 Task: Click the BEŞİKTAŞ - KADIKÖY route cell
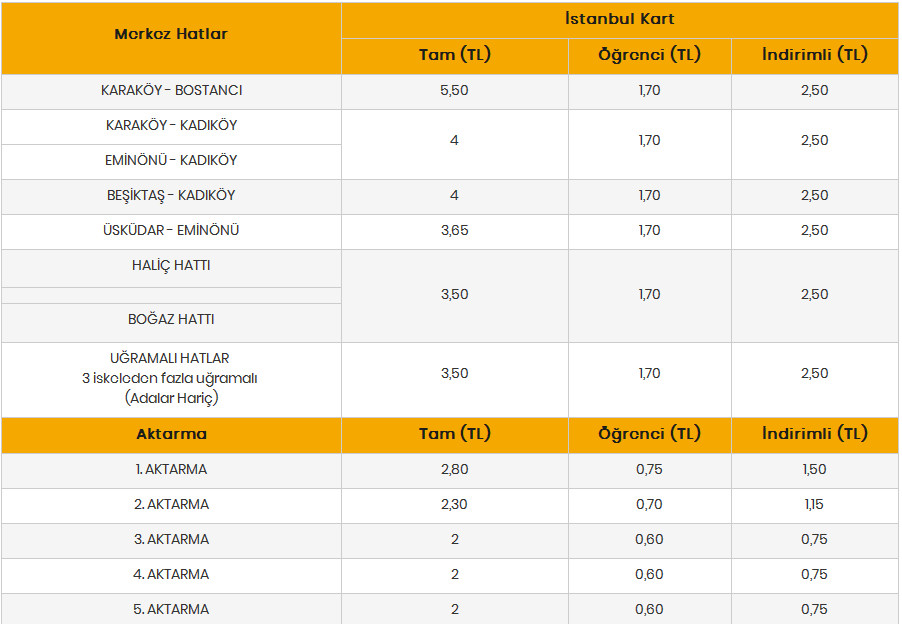171,195
